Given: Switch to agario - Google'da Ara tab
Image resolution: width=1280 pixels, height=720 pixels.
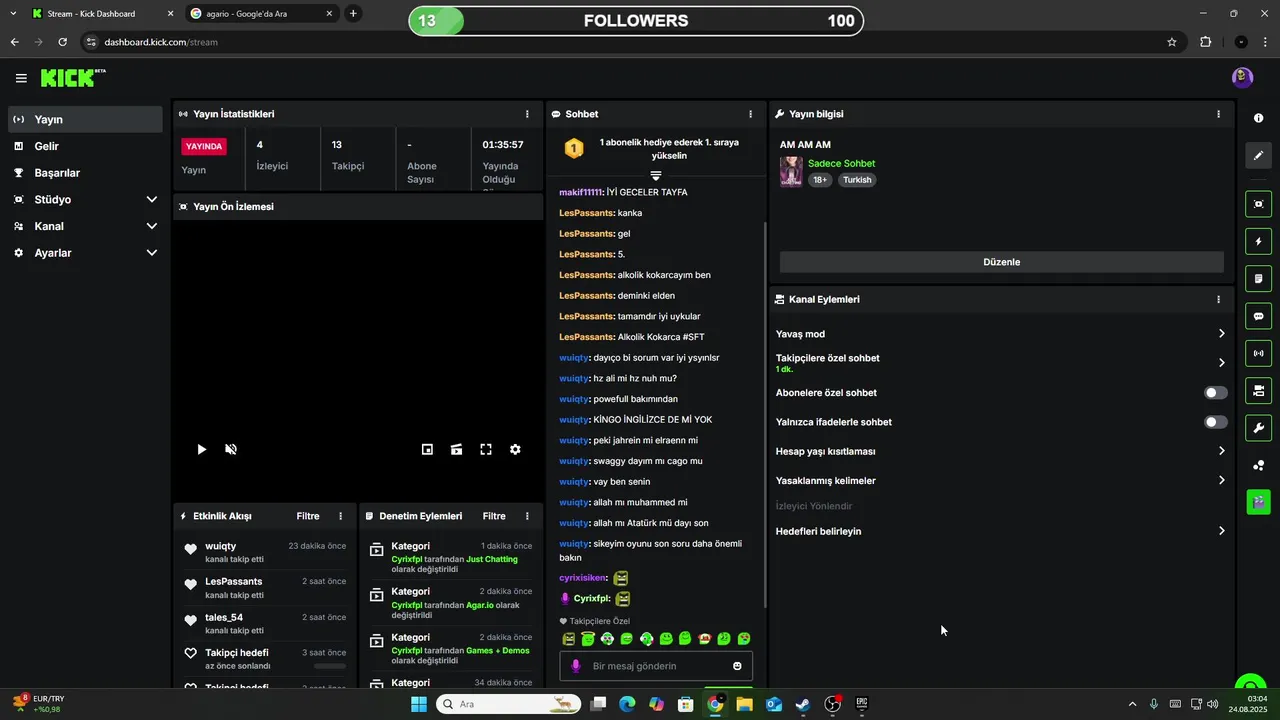Looking at the screenshot, I should [262, 14].
